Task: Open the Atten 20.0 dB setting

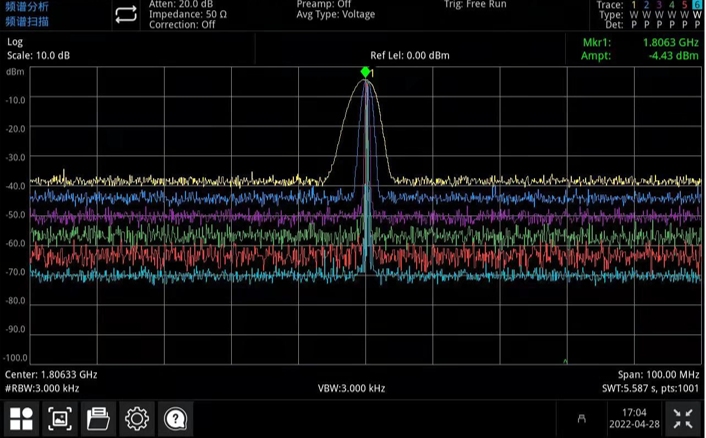Action: point(182,5)
